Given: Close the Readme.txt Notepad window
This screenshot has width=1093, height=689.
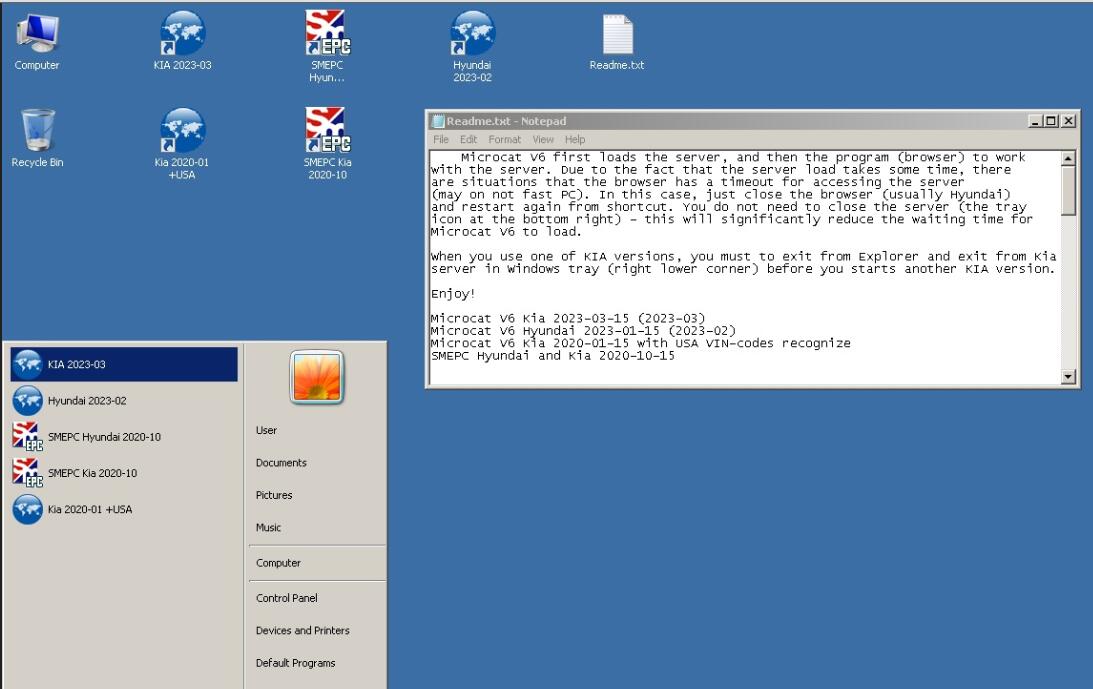Looking at the screenshot, I should tap(1068, 121).
